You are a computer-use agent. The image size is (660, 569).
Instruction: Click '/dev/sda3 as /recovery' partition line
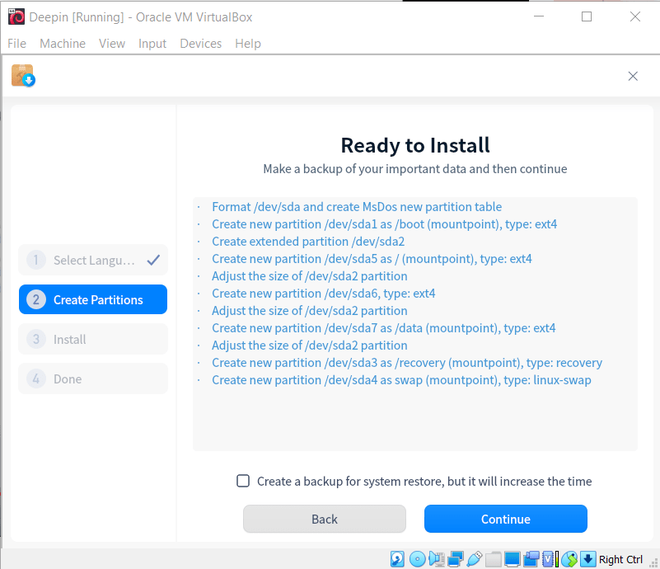pos(407,362)
